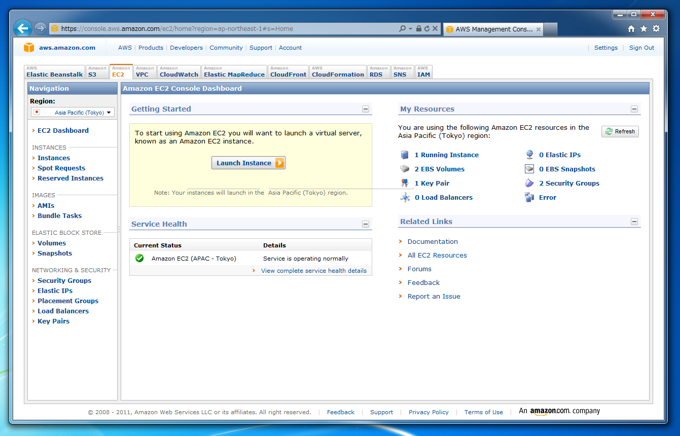The image size is (680, 436).
Task: Switch to the SNS tab
Action: 402,72
